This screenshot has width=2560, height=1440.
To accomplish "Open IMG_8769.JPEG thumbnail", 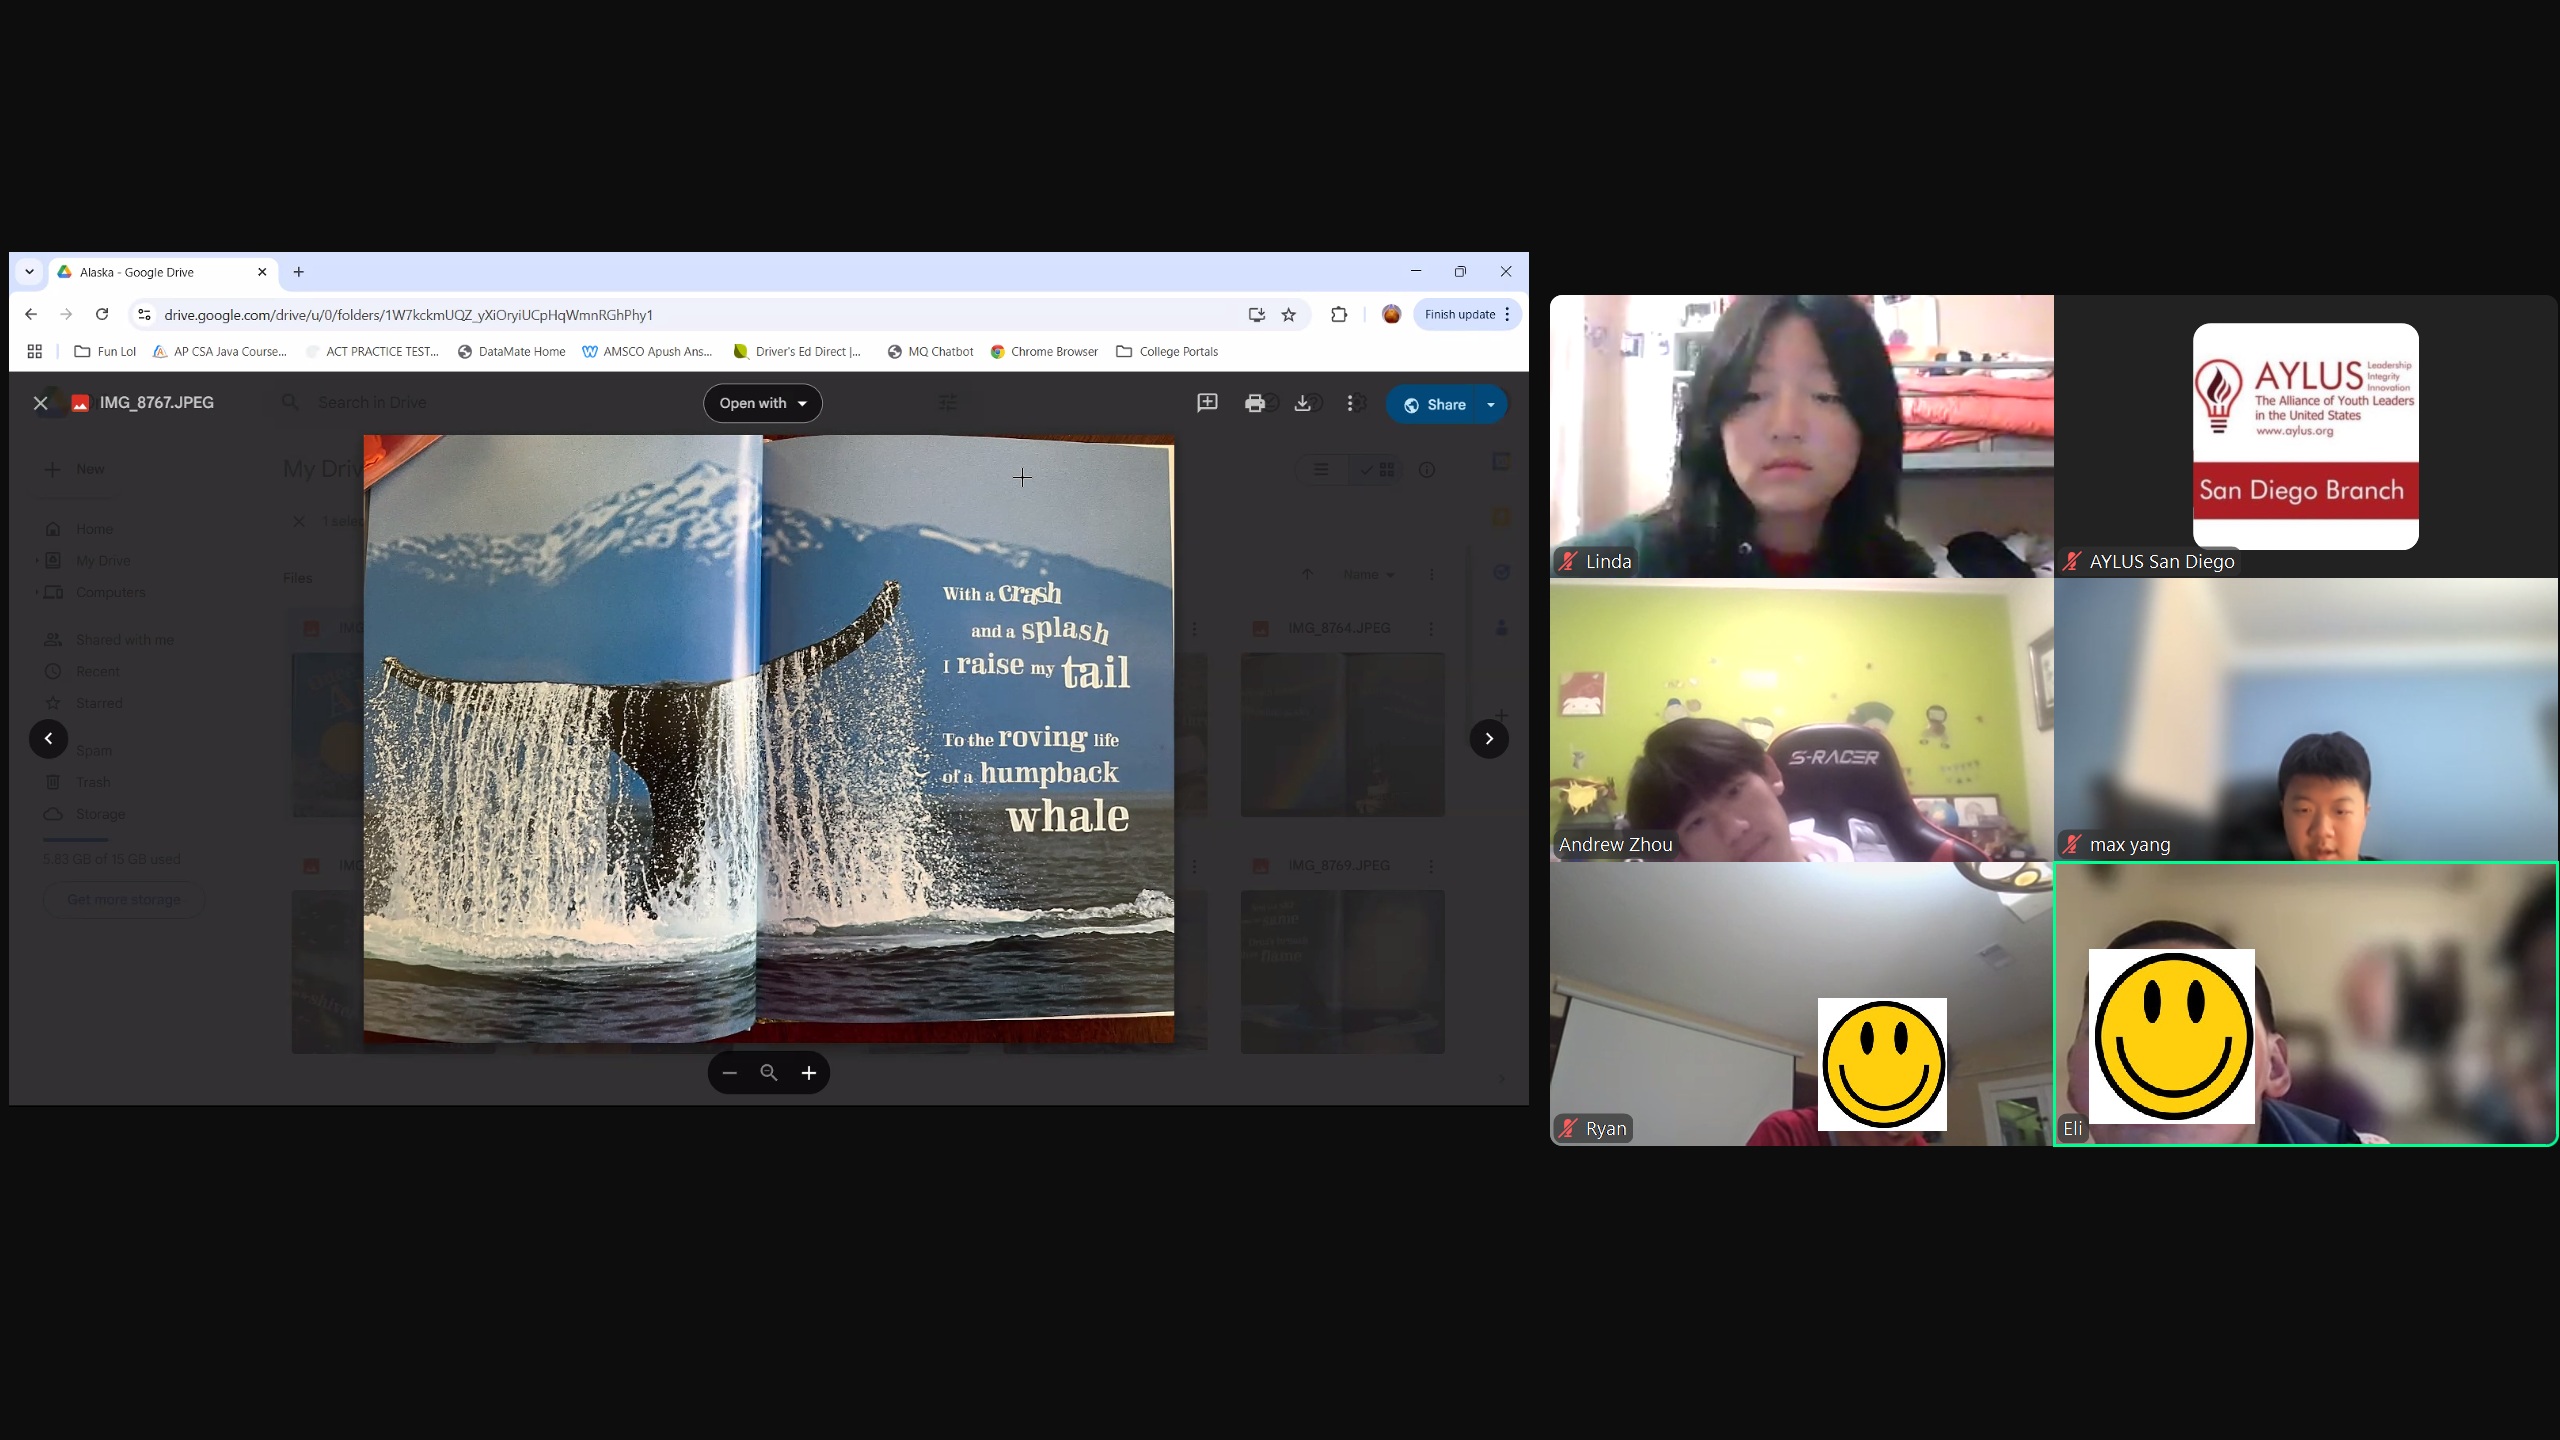I will coord(1342,971).
